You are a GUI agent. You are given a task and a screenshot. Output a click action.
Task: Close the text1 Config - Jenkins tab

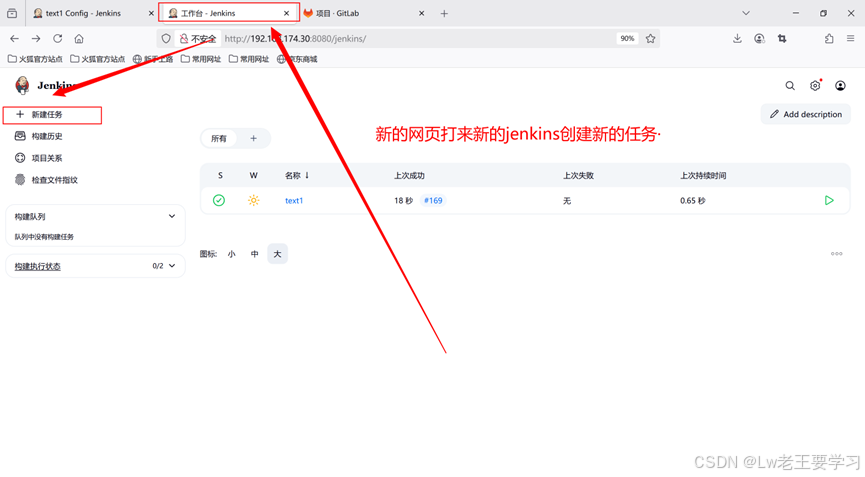[151, 13]
